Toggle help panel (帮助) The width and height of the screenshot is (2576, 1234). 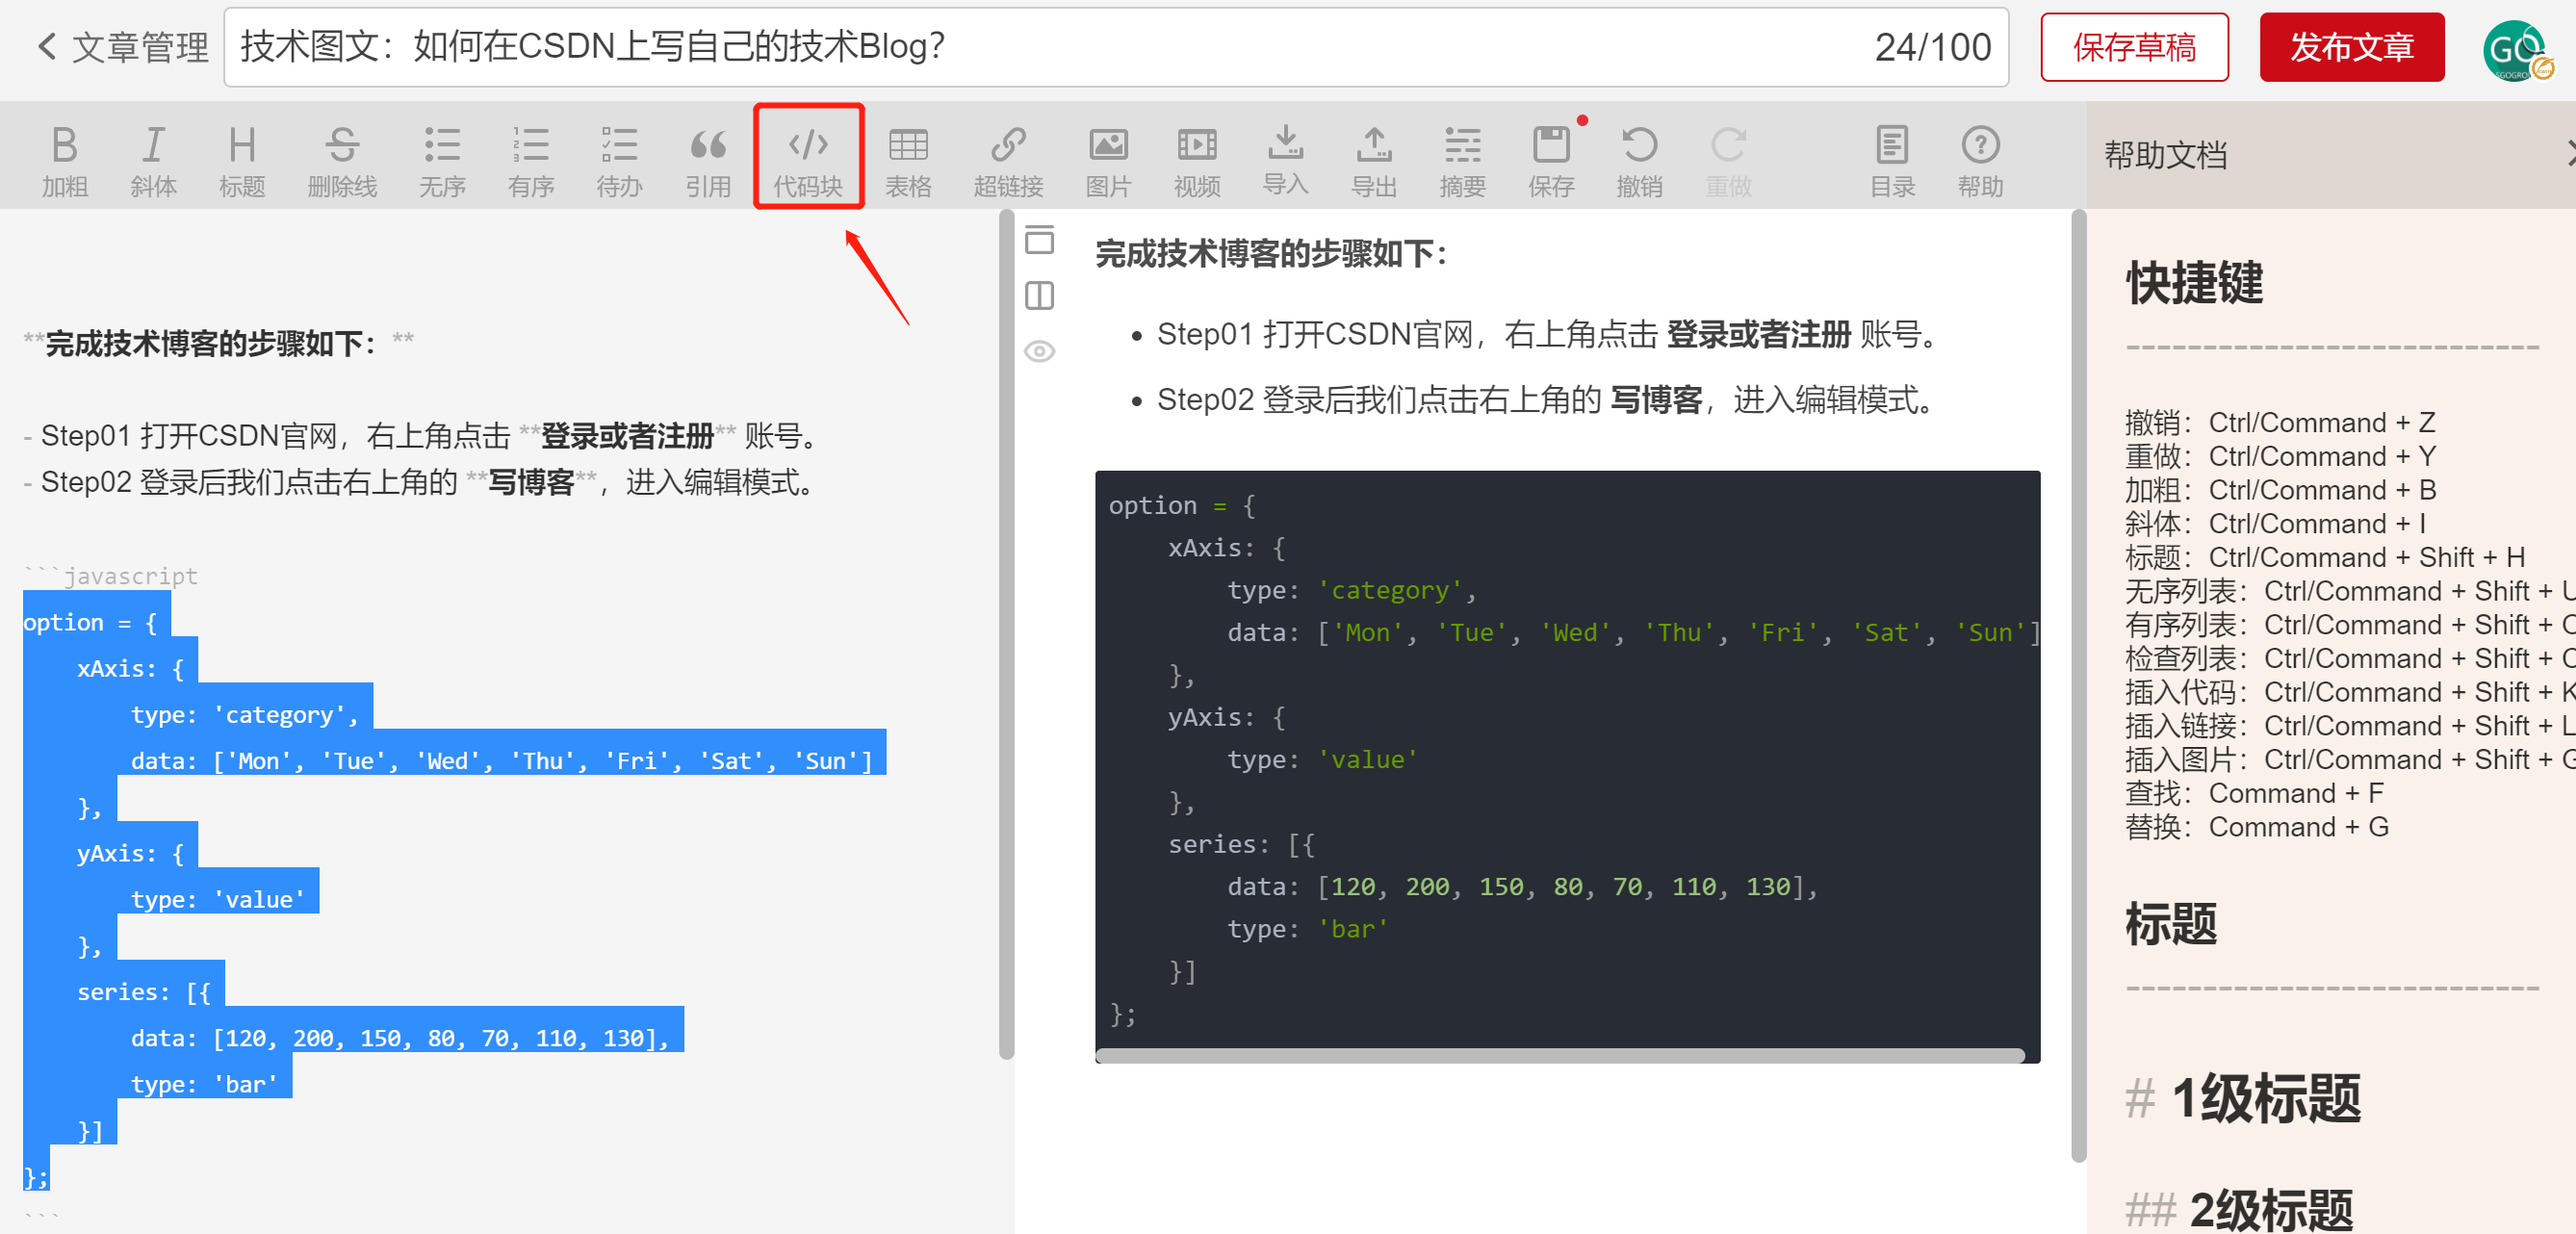[1980, 160]
